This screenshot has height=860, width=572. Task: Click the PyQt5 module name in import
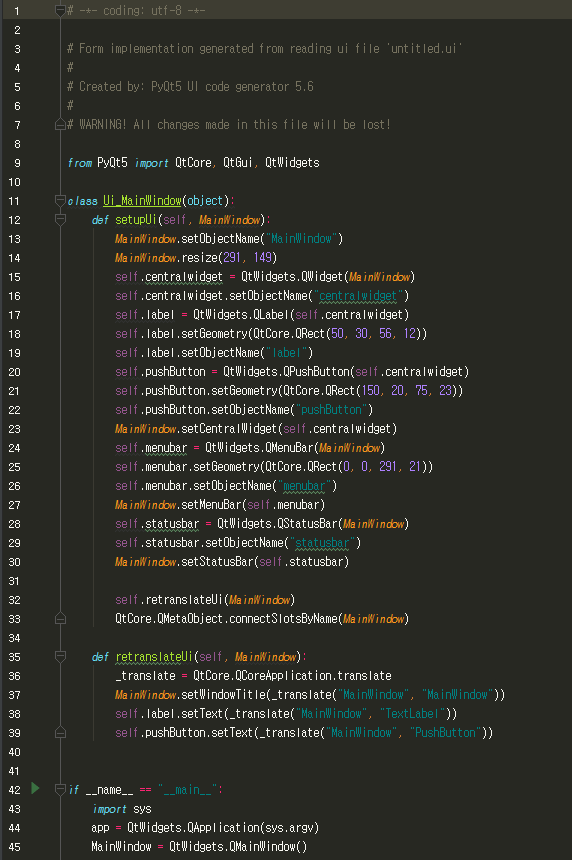pos(112,163)
